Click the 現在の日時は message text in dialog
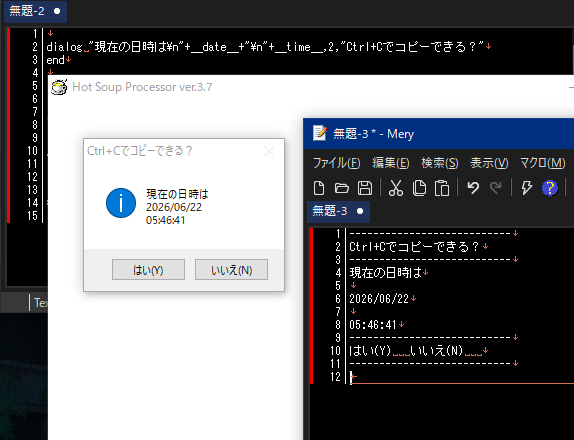The image size is (574, 440). coord(177,194)
